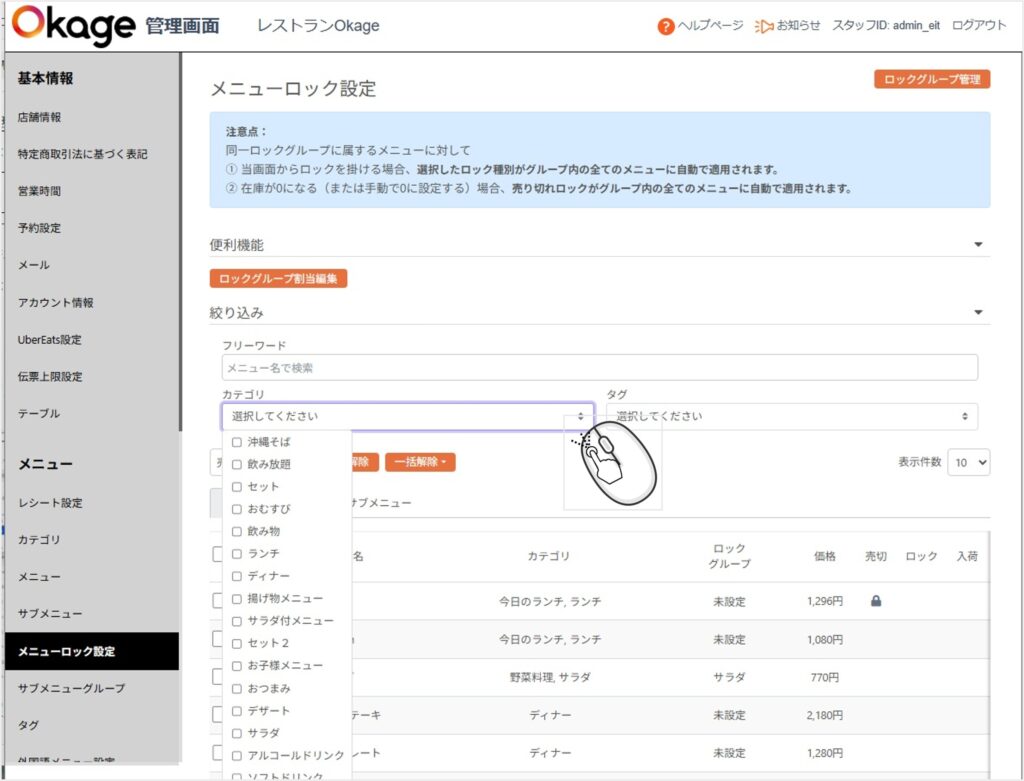
Task: Click the ログアウト link
Action: click(979, 26)
